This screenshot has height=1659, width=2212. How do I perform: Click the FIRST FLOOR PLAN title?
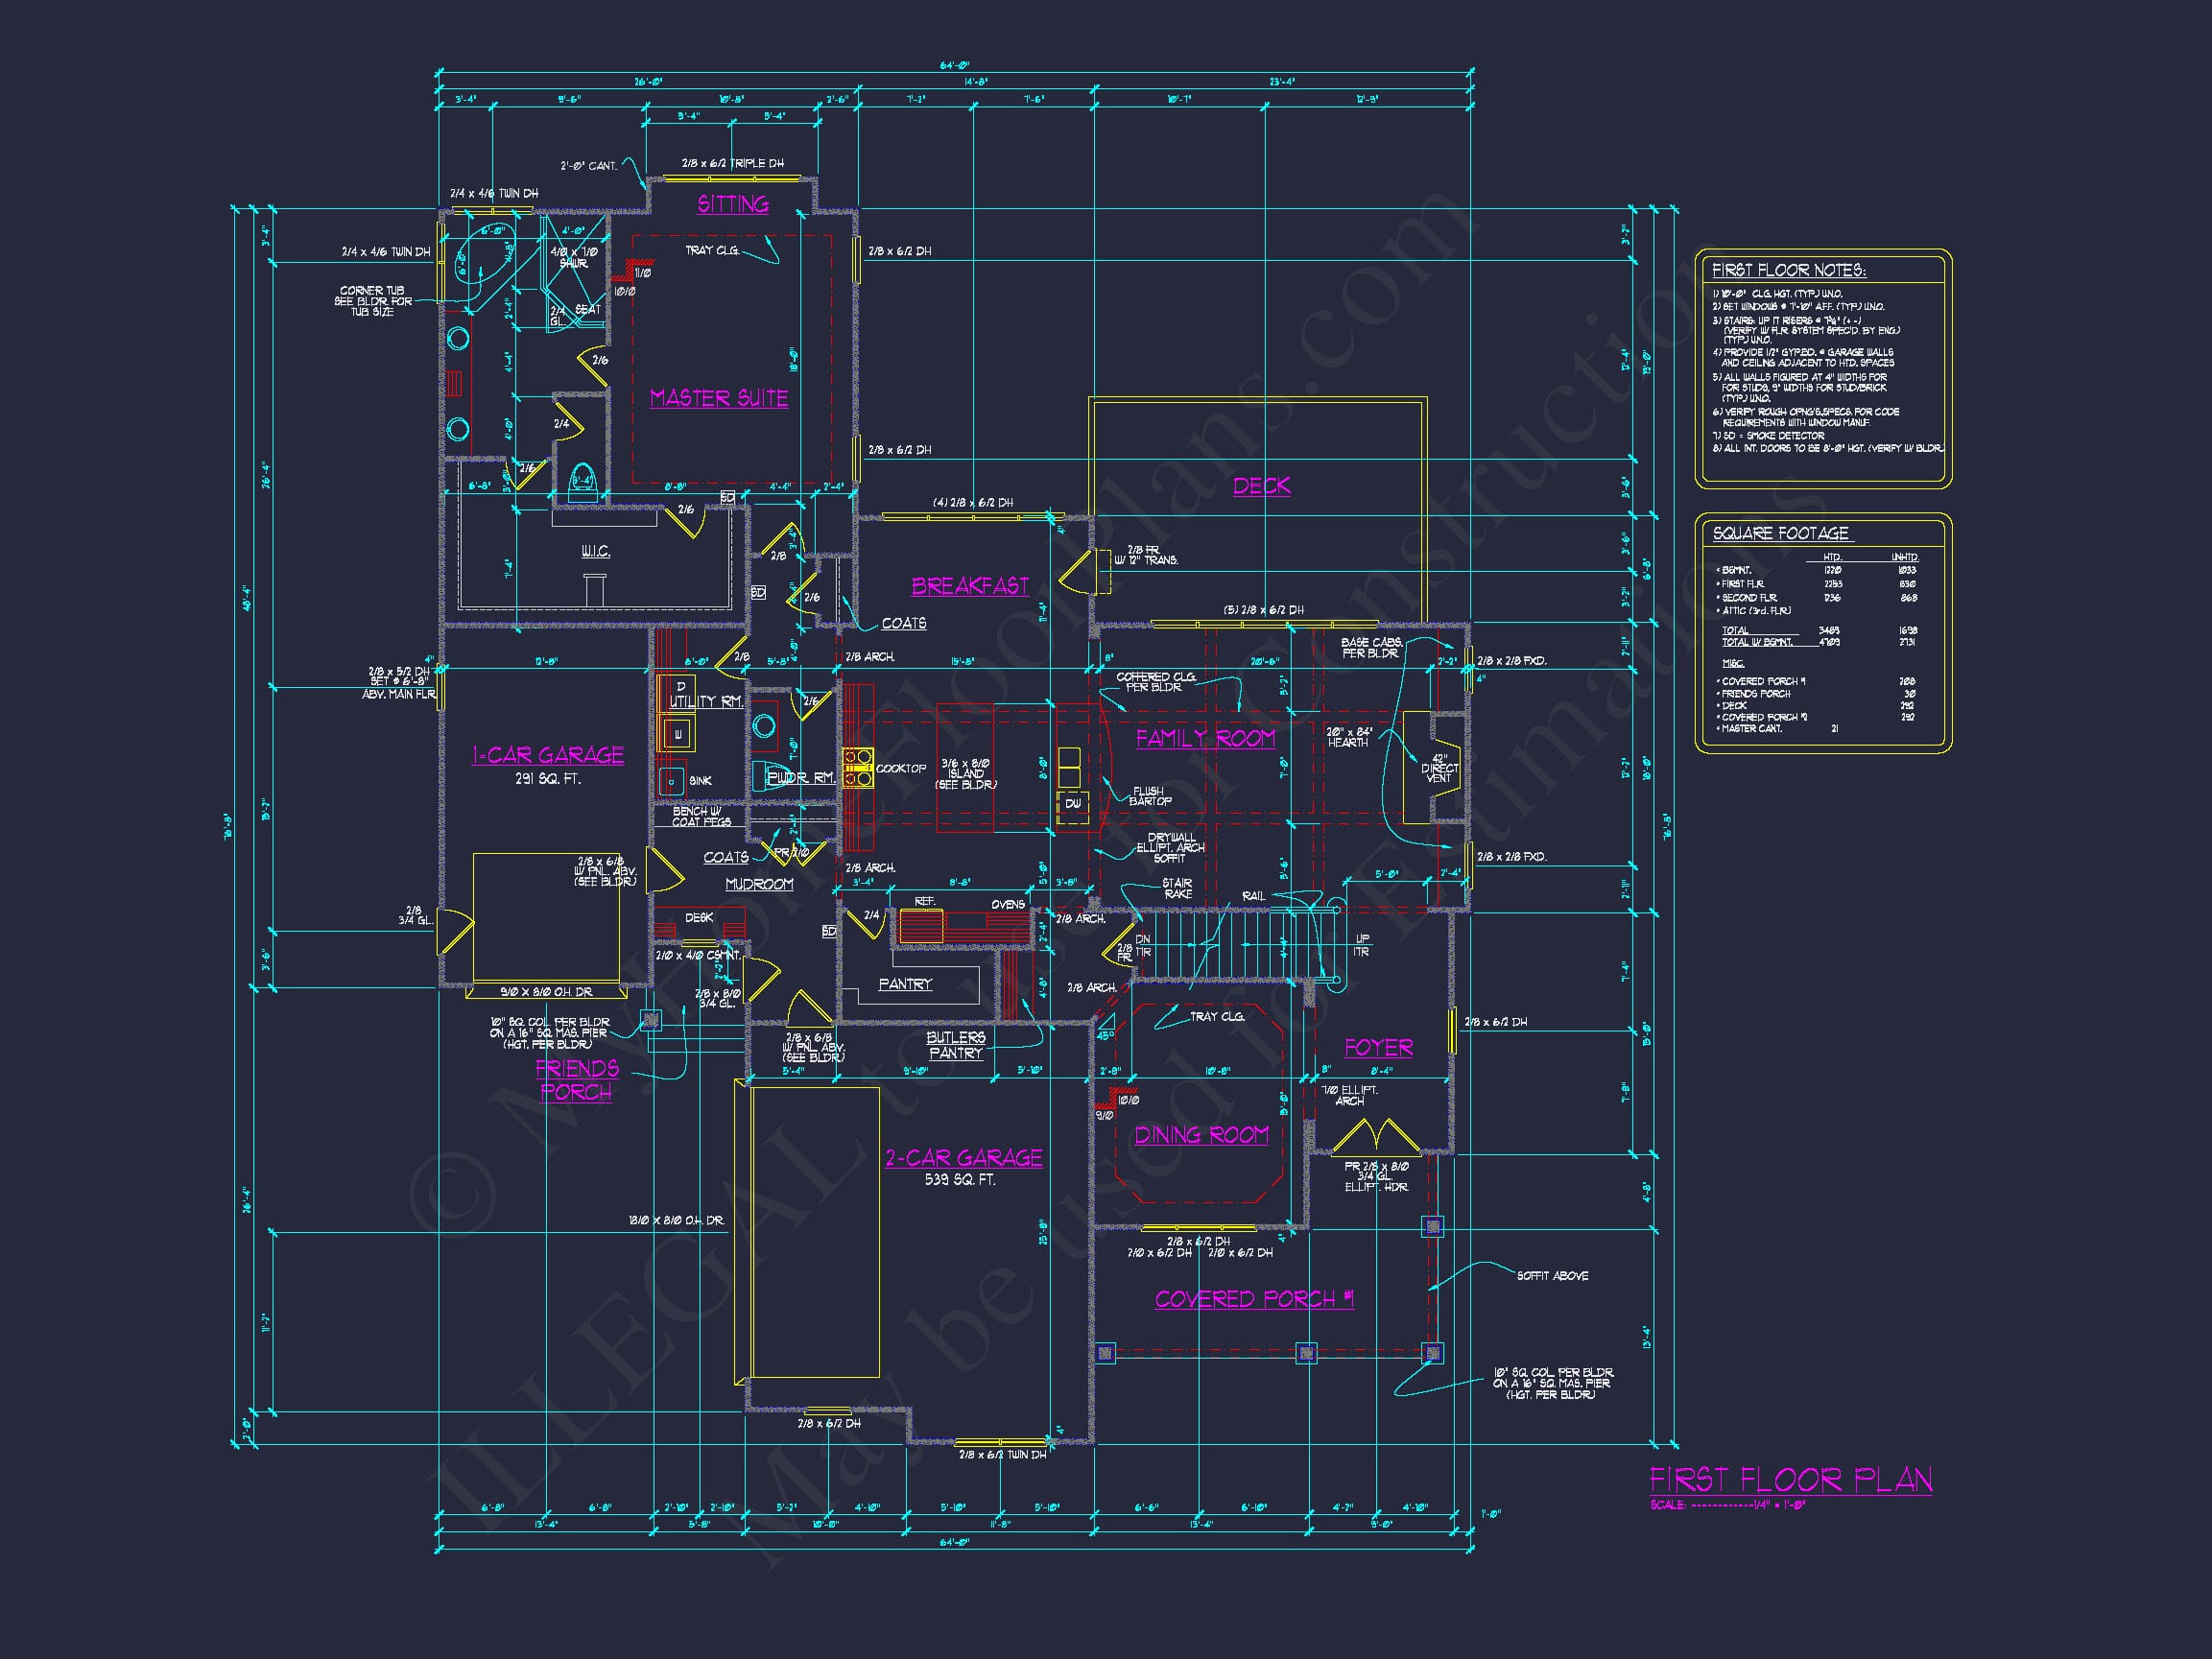1790,1480
